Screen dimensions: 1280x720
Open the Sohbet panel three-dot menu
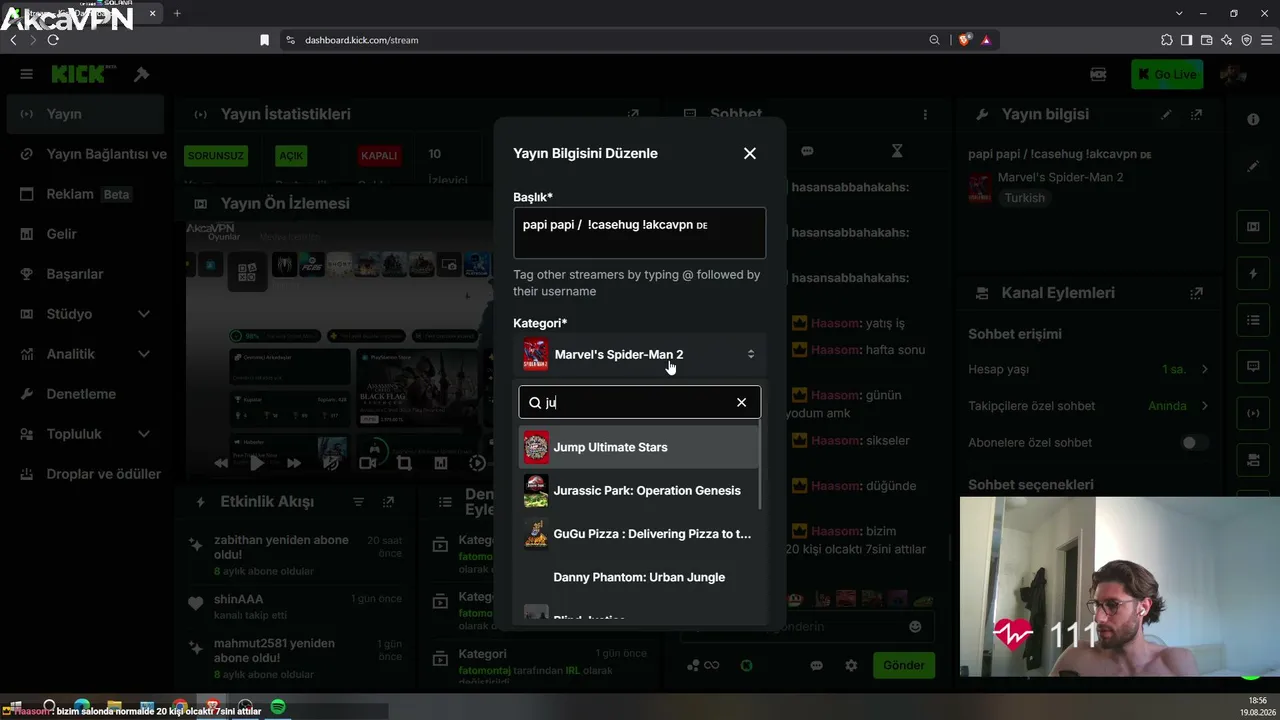pyautogui.click(x=925, y=115)
